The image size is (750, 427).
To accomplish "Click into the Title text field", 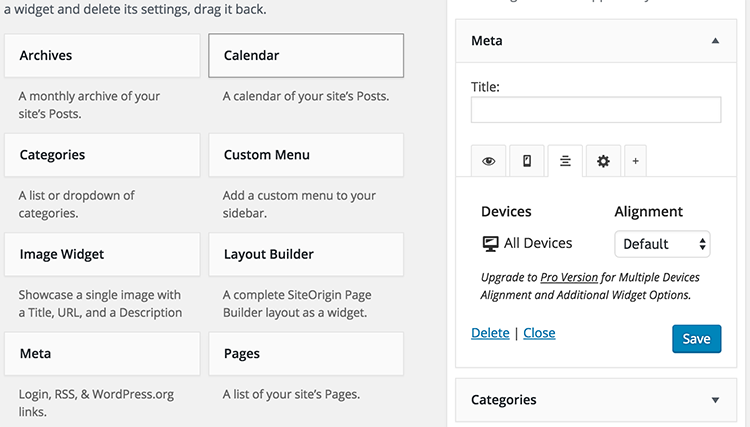I will (595, 110).
